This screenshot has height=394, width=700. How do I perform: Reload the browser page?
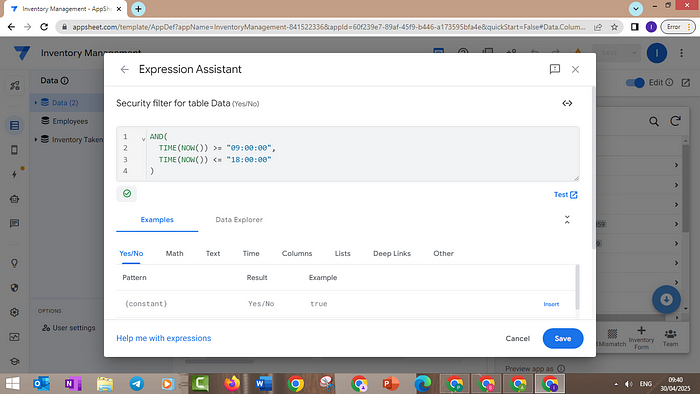coord(44,27)
